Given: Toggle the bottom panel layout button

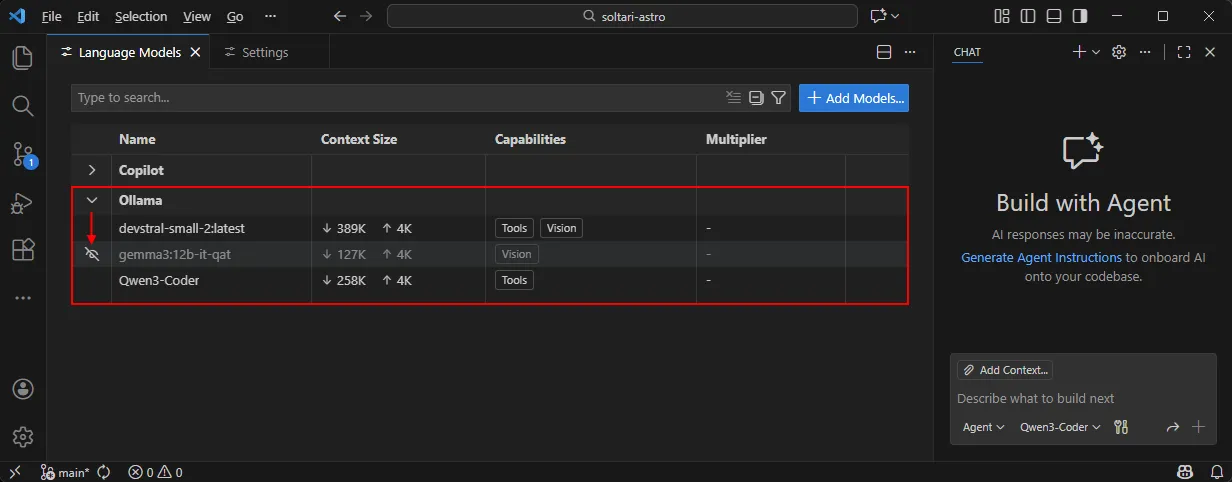Looking at the screenshot, I should (1054, 16).
